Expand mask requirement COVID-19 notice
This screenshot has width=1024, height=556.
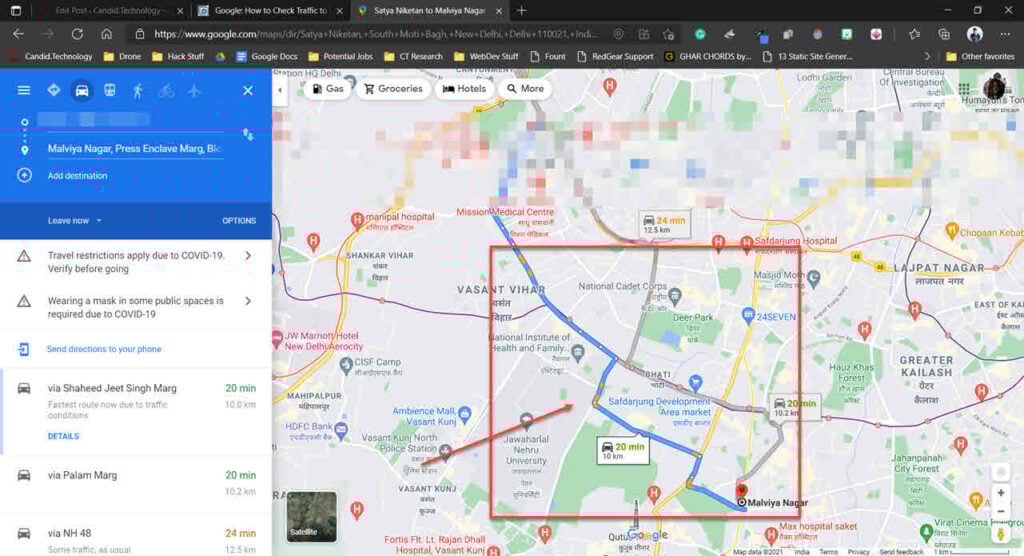click(136, 307)
